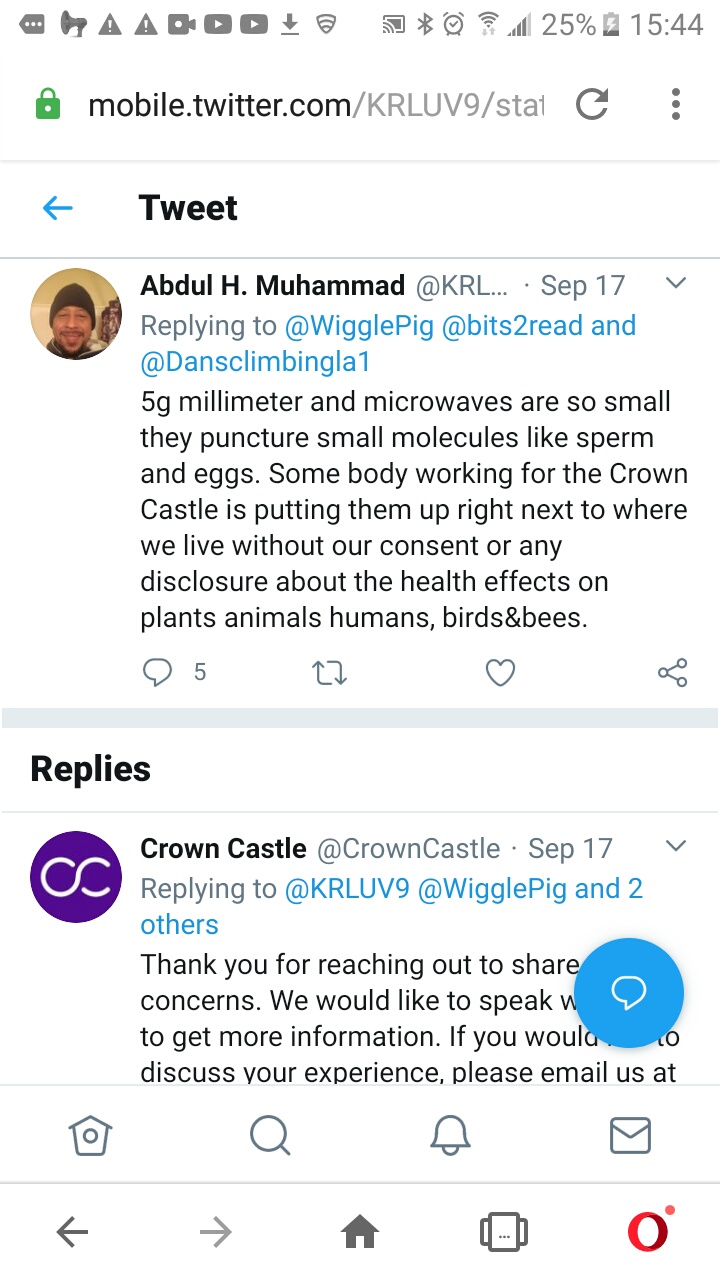Open @WigglePig mention link in tweet
This screenshot has height=1280, width=720.
pyautogui.click(x=359, y=326)
